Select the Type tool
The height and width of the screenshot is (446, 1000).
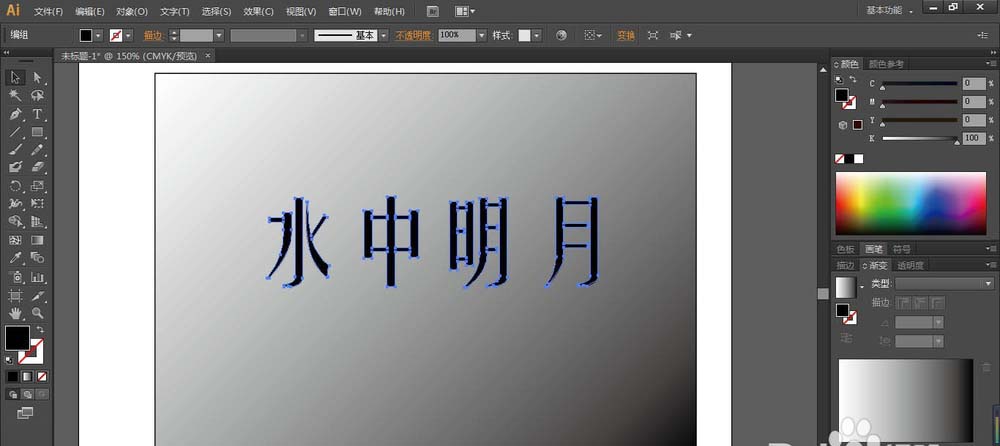[x=37, y=114]
